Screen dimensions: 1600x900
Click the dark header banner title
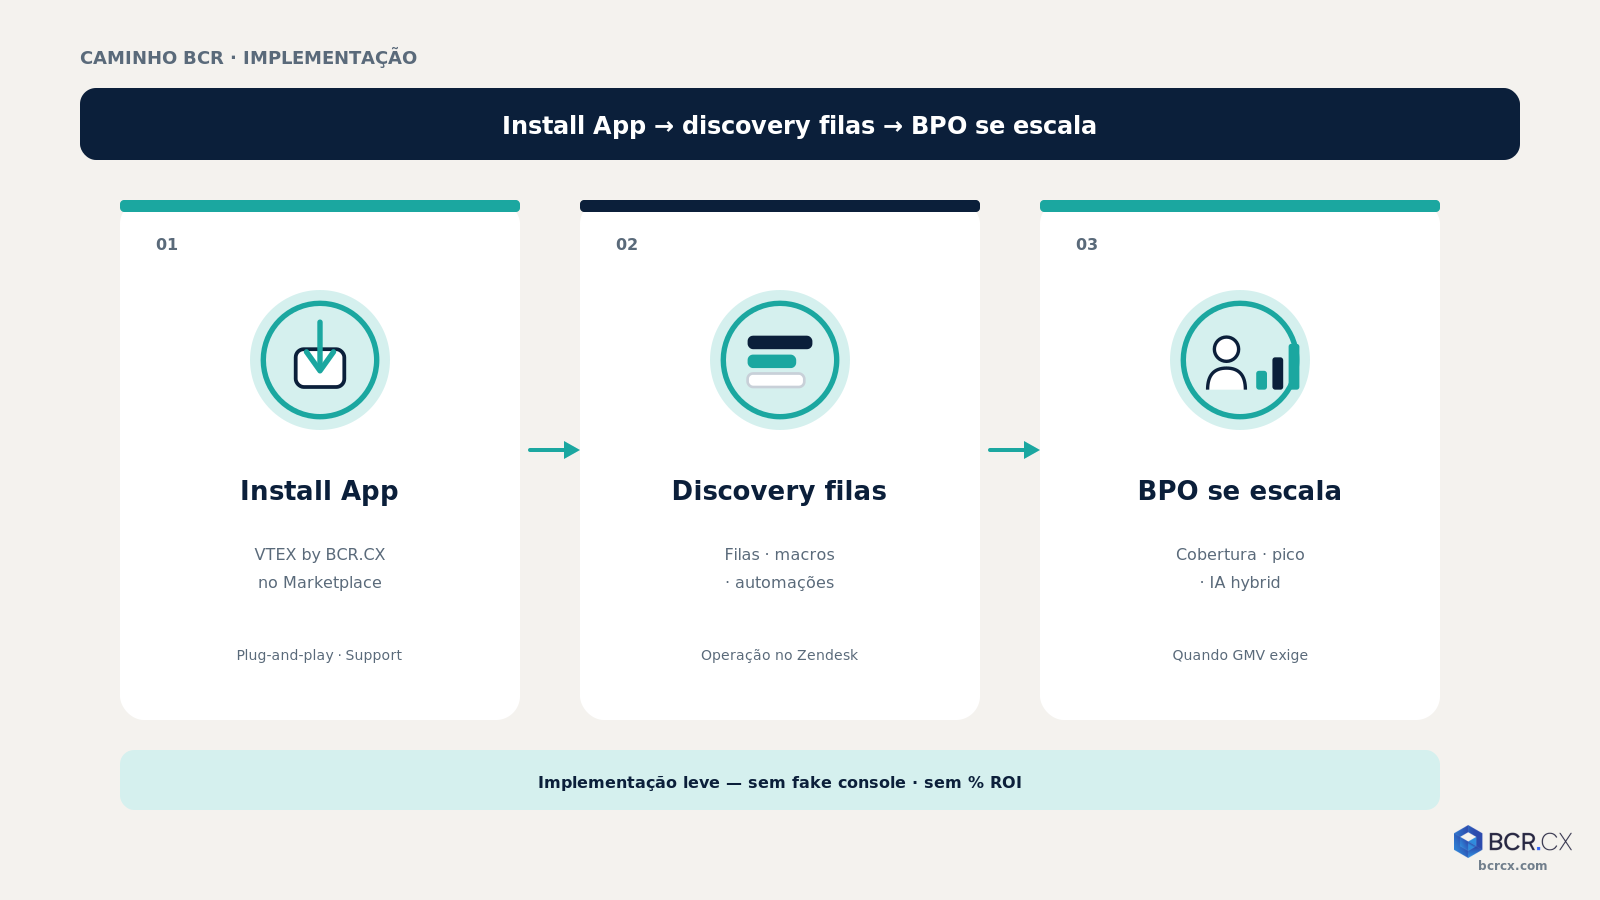pos(799,125)
